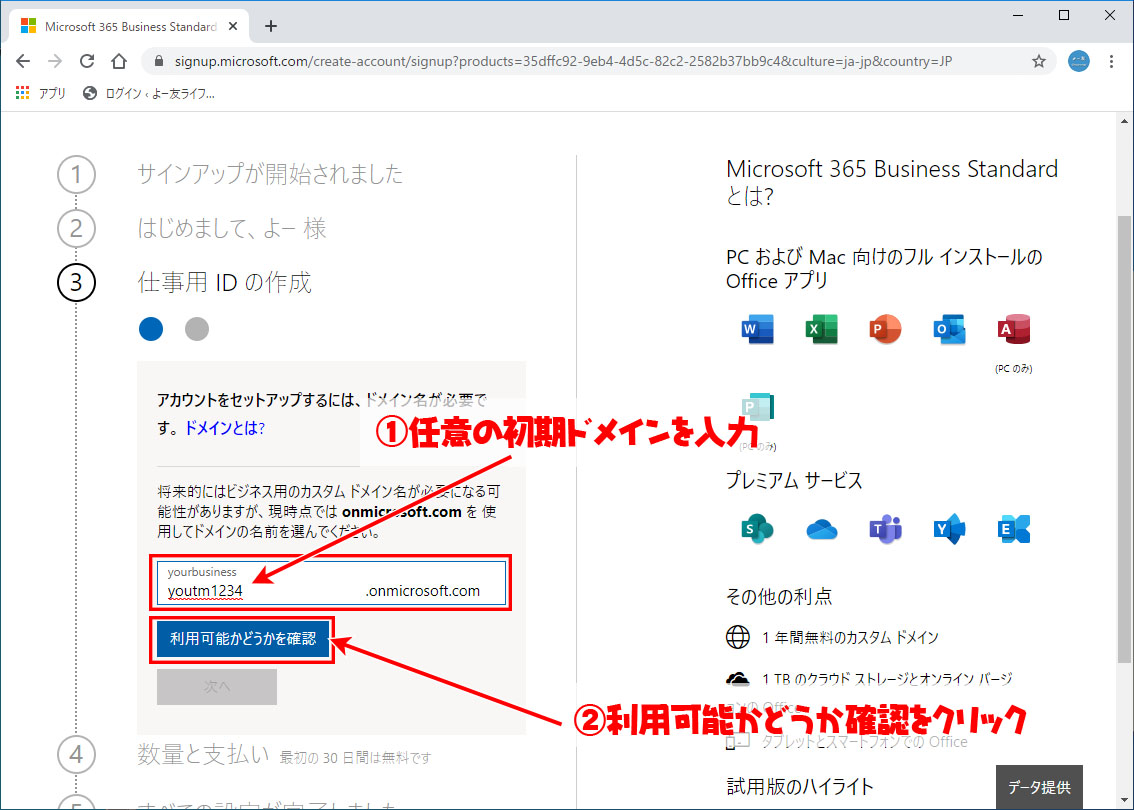Screen dimensions: 1134x810
Task: Go back to the previous page
Action: pyautogui.click(x=23, y=61)
